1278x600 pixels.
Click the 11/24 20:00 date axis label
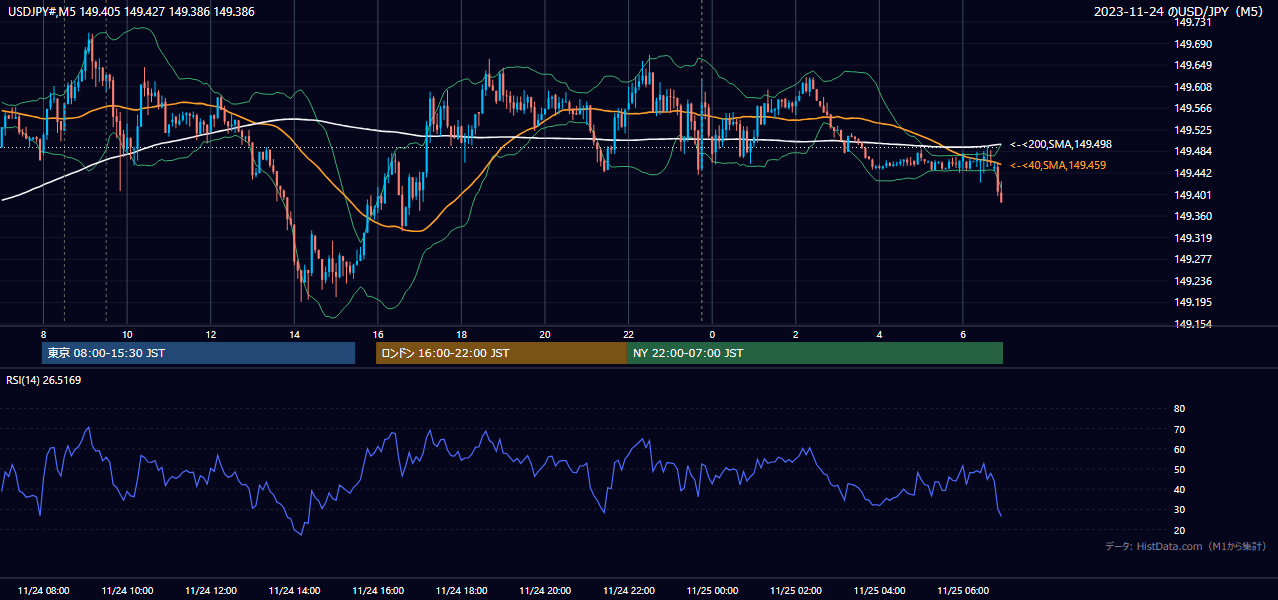pos(545,590)
